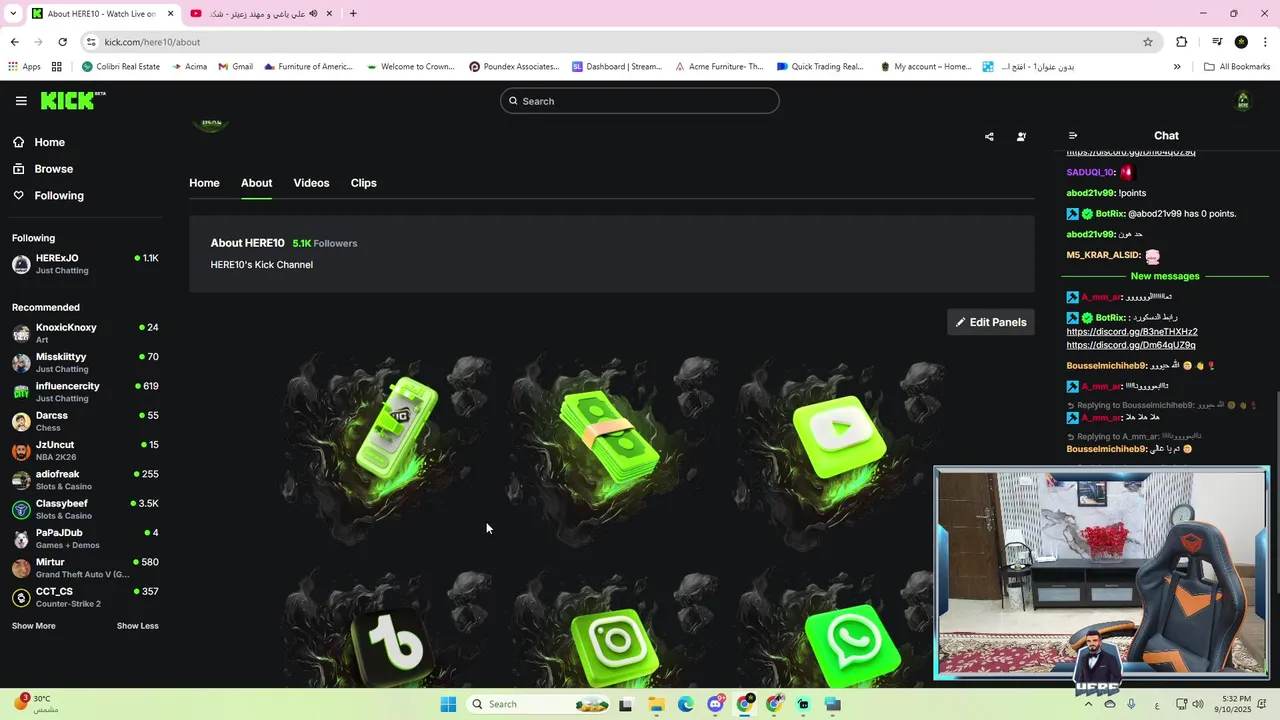The width and height of the screenshot is (1280, 720).
Task: Expand the hidden bookmarks overflow chevron
Action: pos(1177,67)
